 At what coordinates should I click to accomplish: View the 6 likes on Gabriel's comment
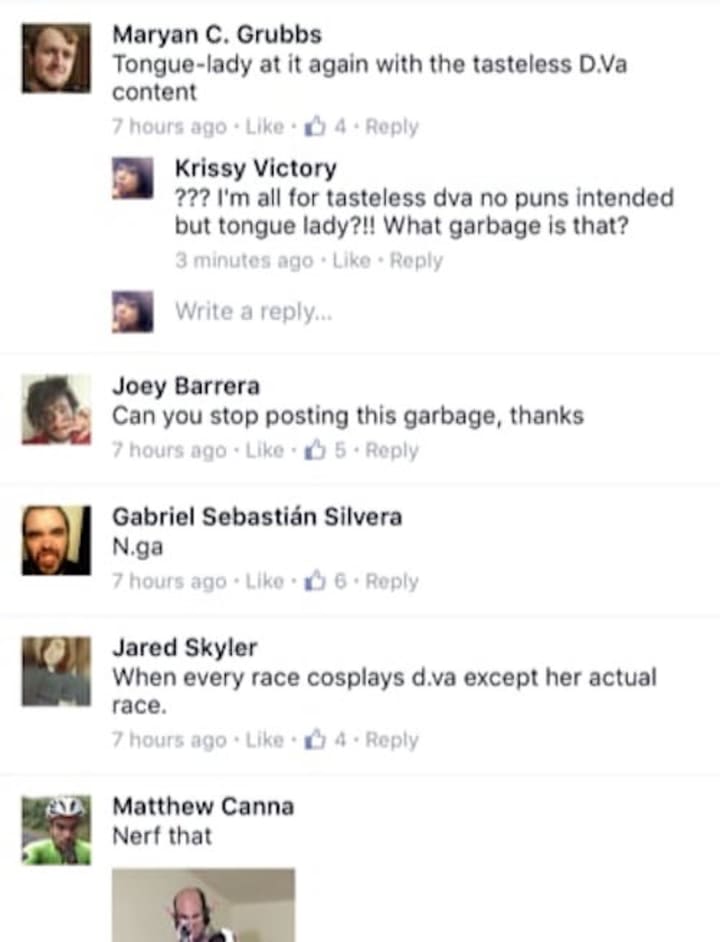click(x=325, y=581)
